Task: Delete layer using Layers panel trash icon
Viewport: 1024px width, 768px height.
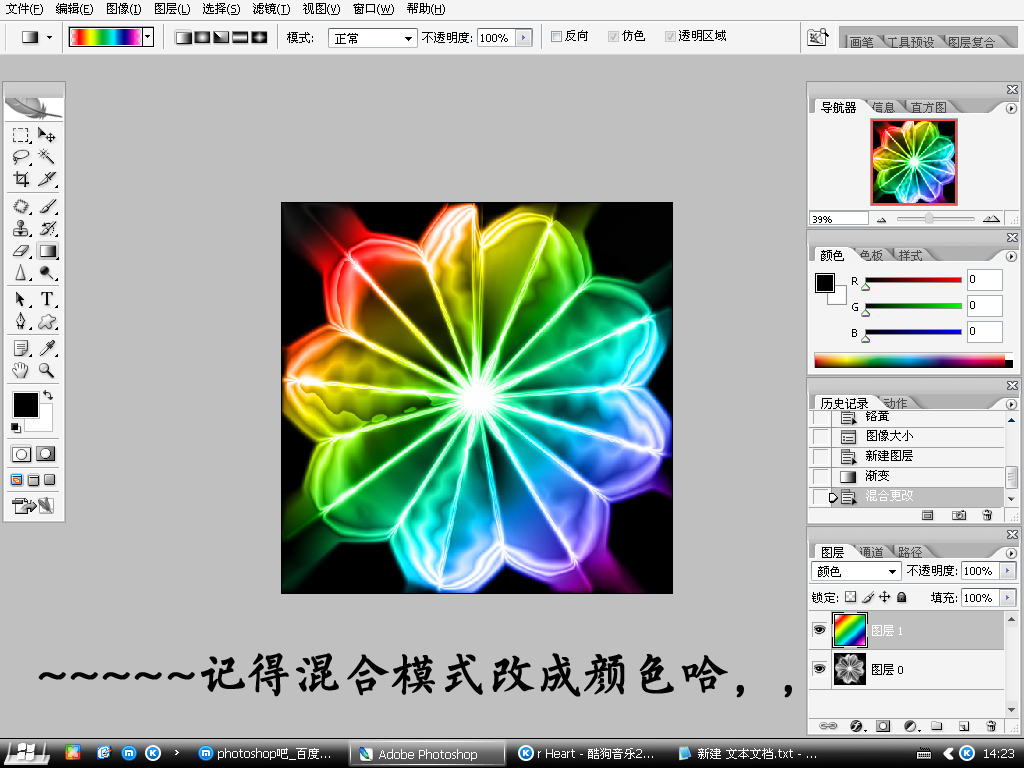Action: click(x=990, y=725)
